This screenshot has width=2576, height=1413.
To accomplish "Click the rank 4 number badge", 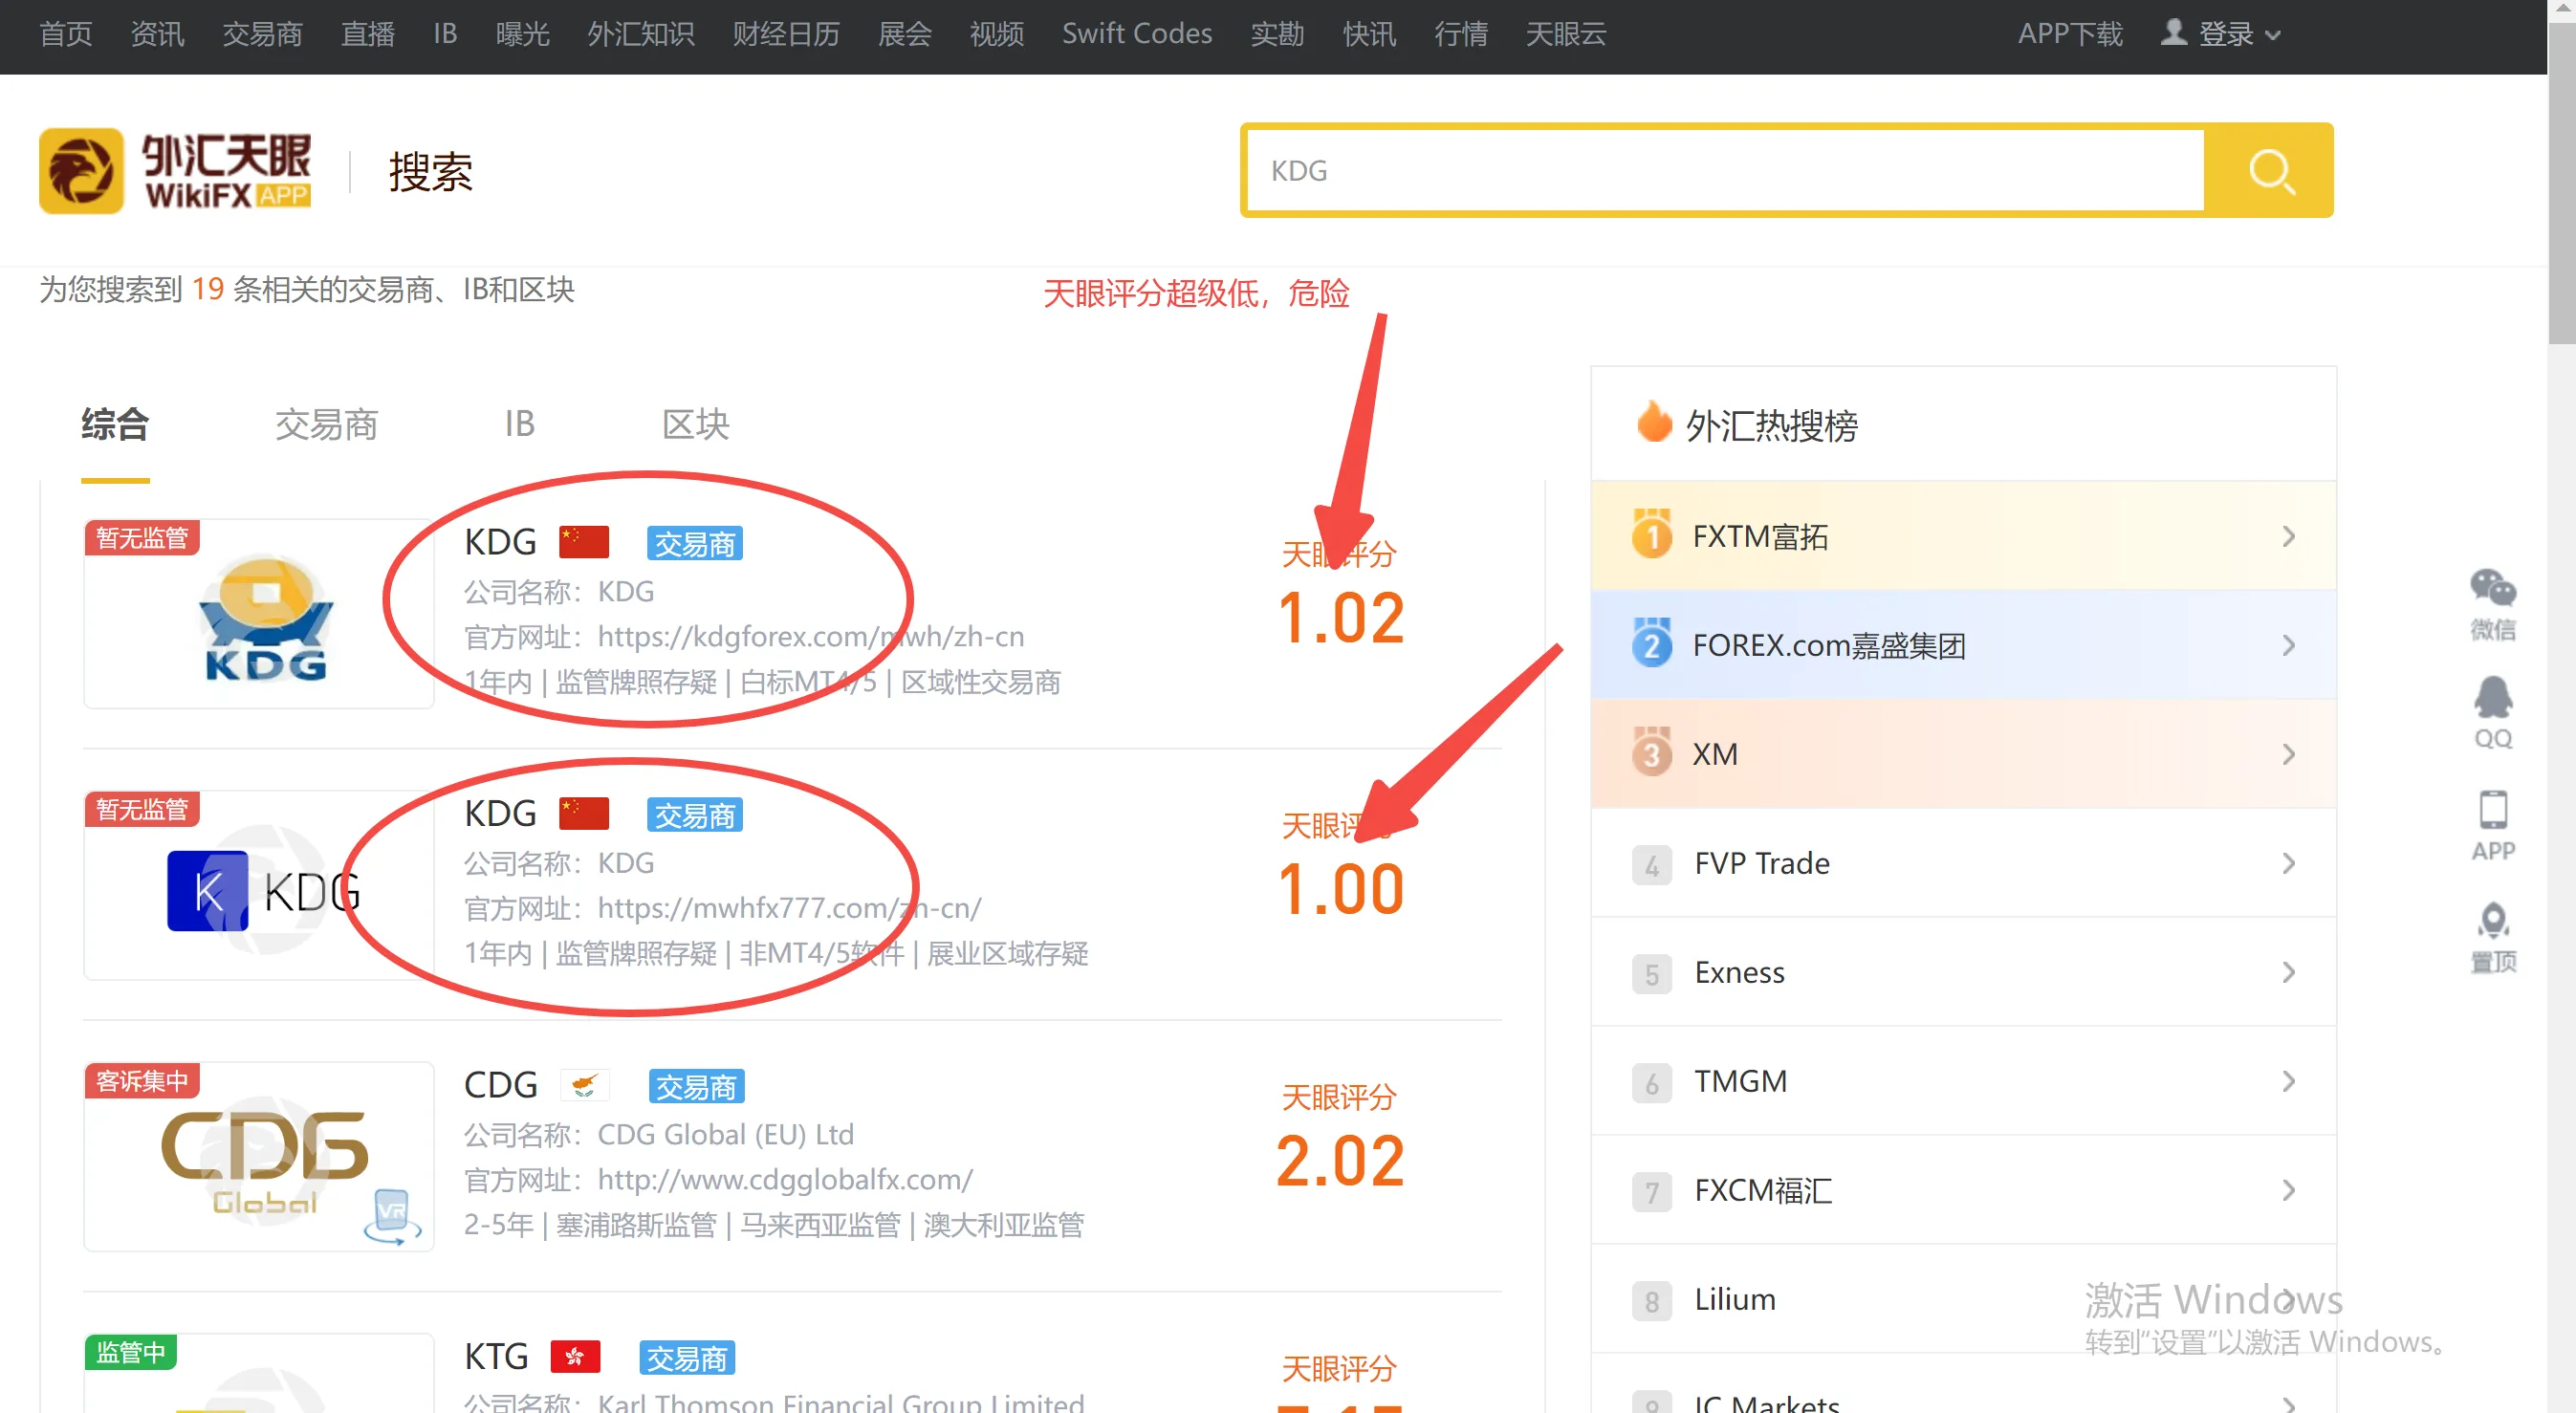I will point(1651,864).
